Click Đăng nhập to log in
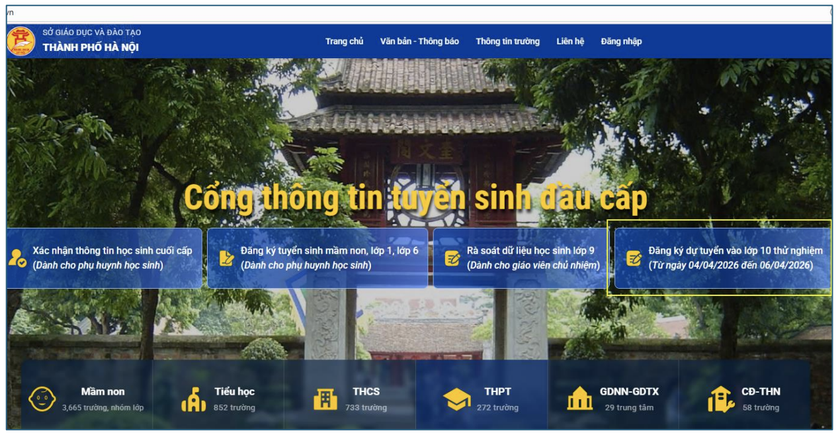Viewport: 840px width, 441px height. click(621, 41)
